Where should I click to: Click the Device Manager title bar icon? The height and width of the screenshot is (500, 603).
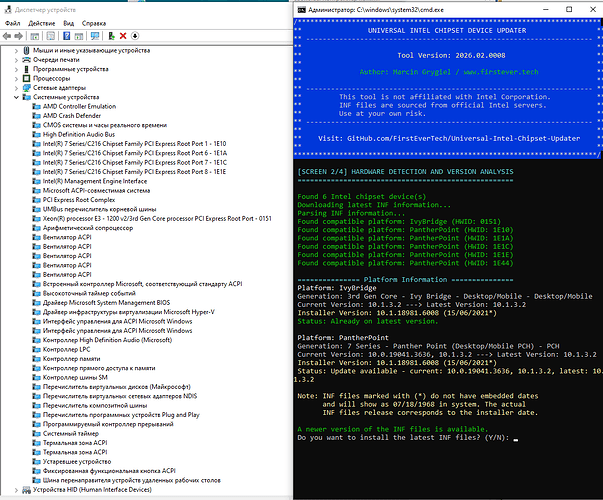coord(8,10)
